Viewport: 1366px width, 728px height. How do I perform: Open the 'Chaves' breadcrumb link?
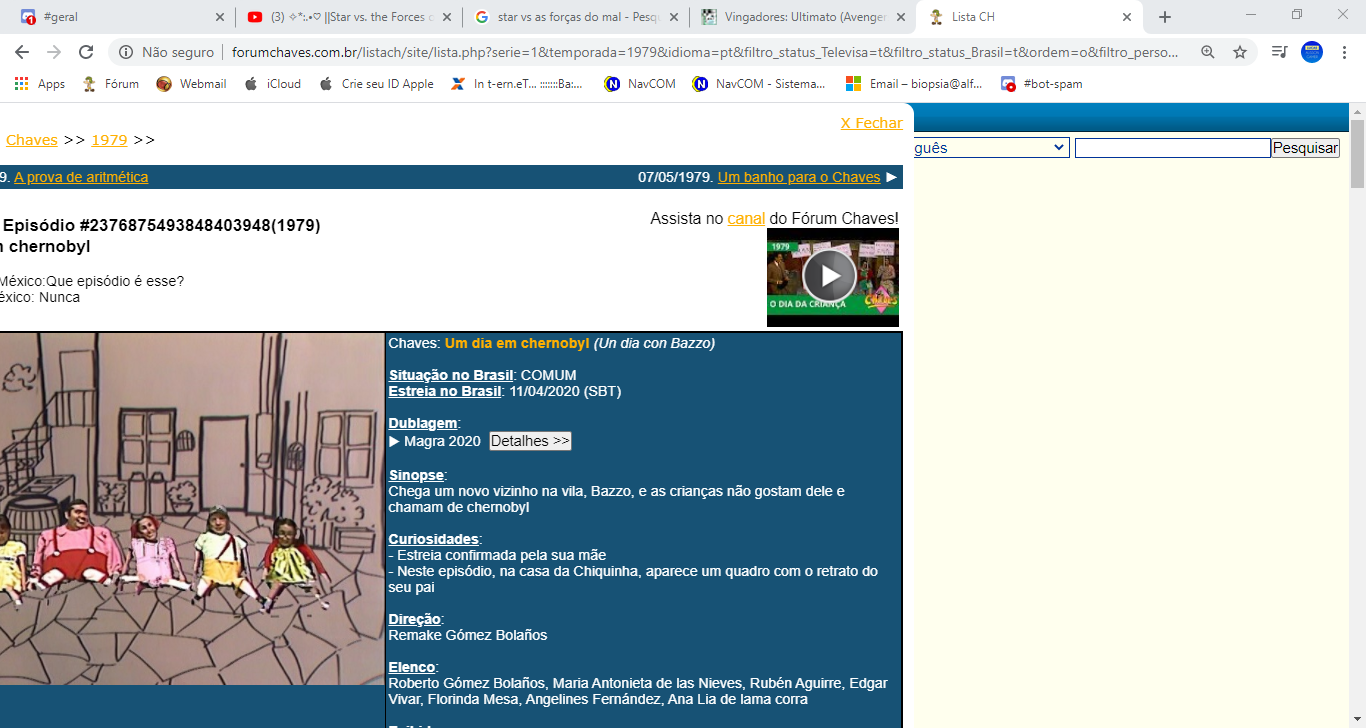click(x=32, y=140)
